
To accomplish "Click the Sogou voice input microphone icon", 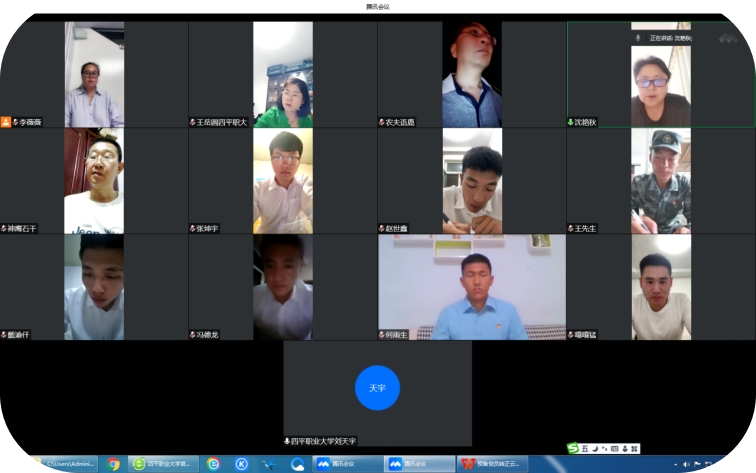I will click(x=625, y=449).
